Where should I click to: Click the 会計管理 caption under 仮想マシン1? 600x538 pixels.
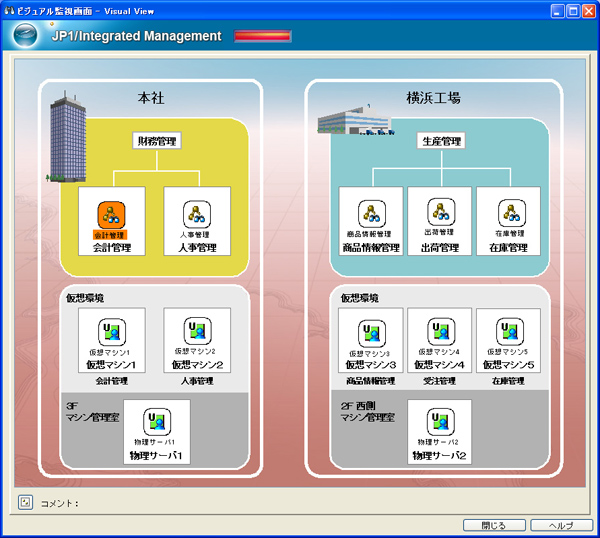click(x=112, y=381)
